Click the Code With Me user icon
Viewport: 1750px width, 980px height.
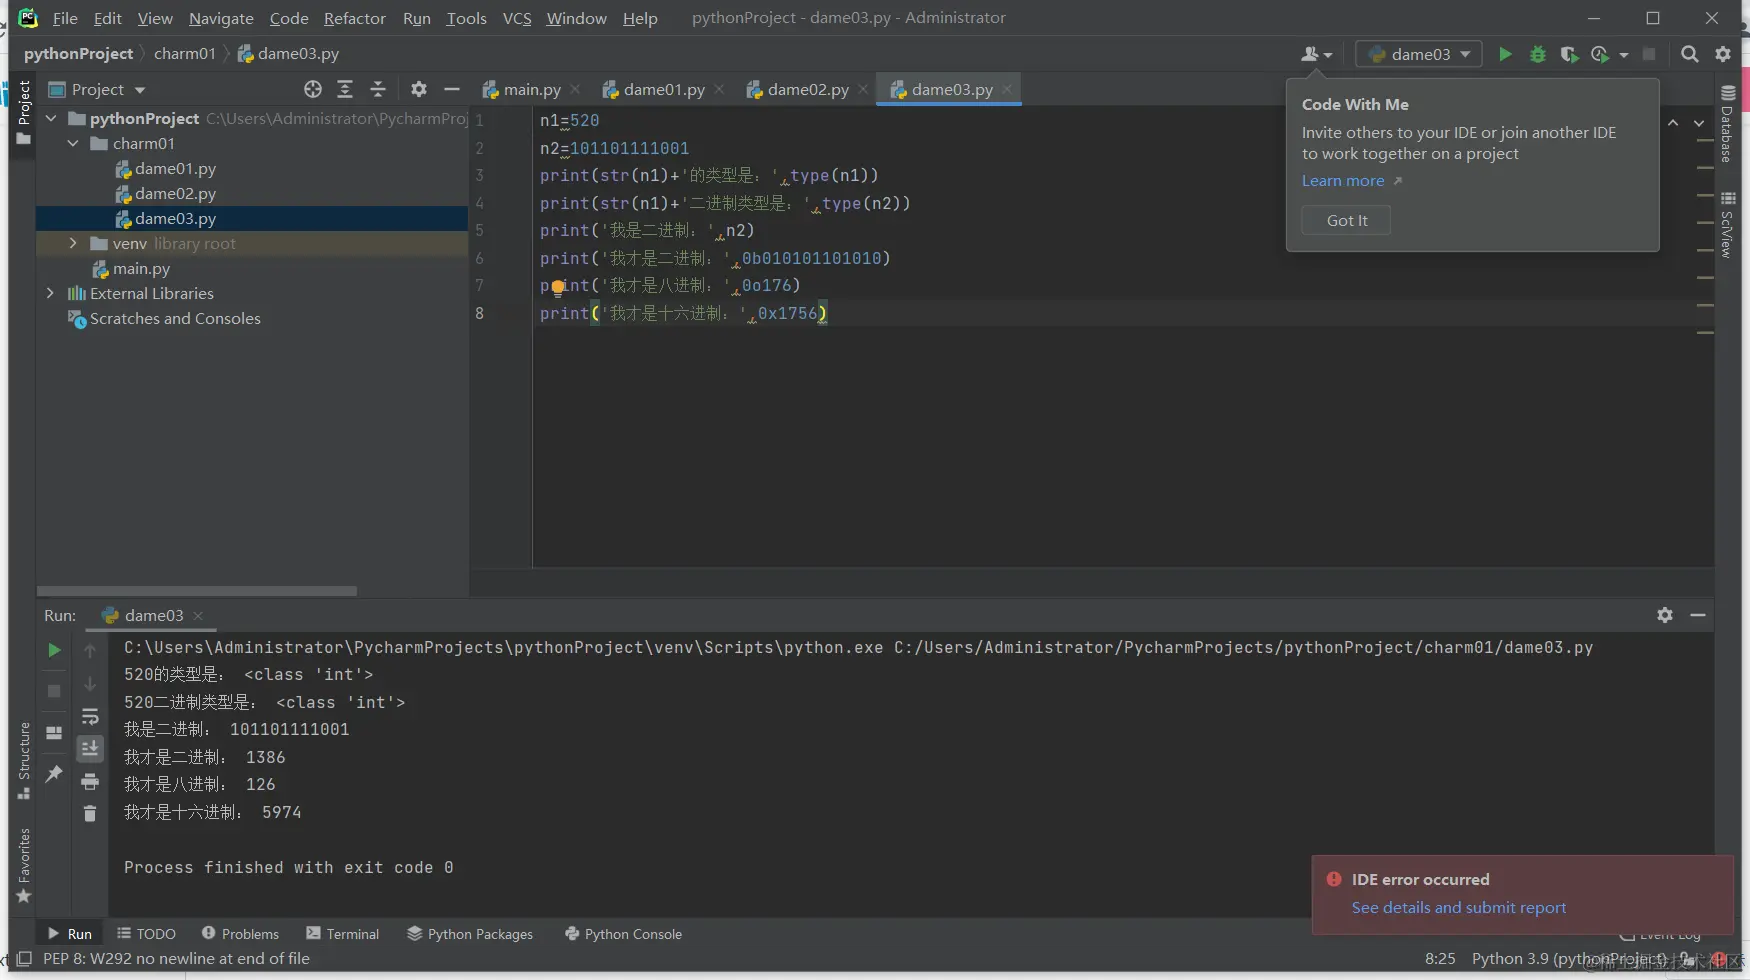click(x=1316, y=54)
